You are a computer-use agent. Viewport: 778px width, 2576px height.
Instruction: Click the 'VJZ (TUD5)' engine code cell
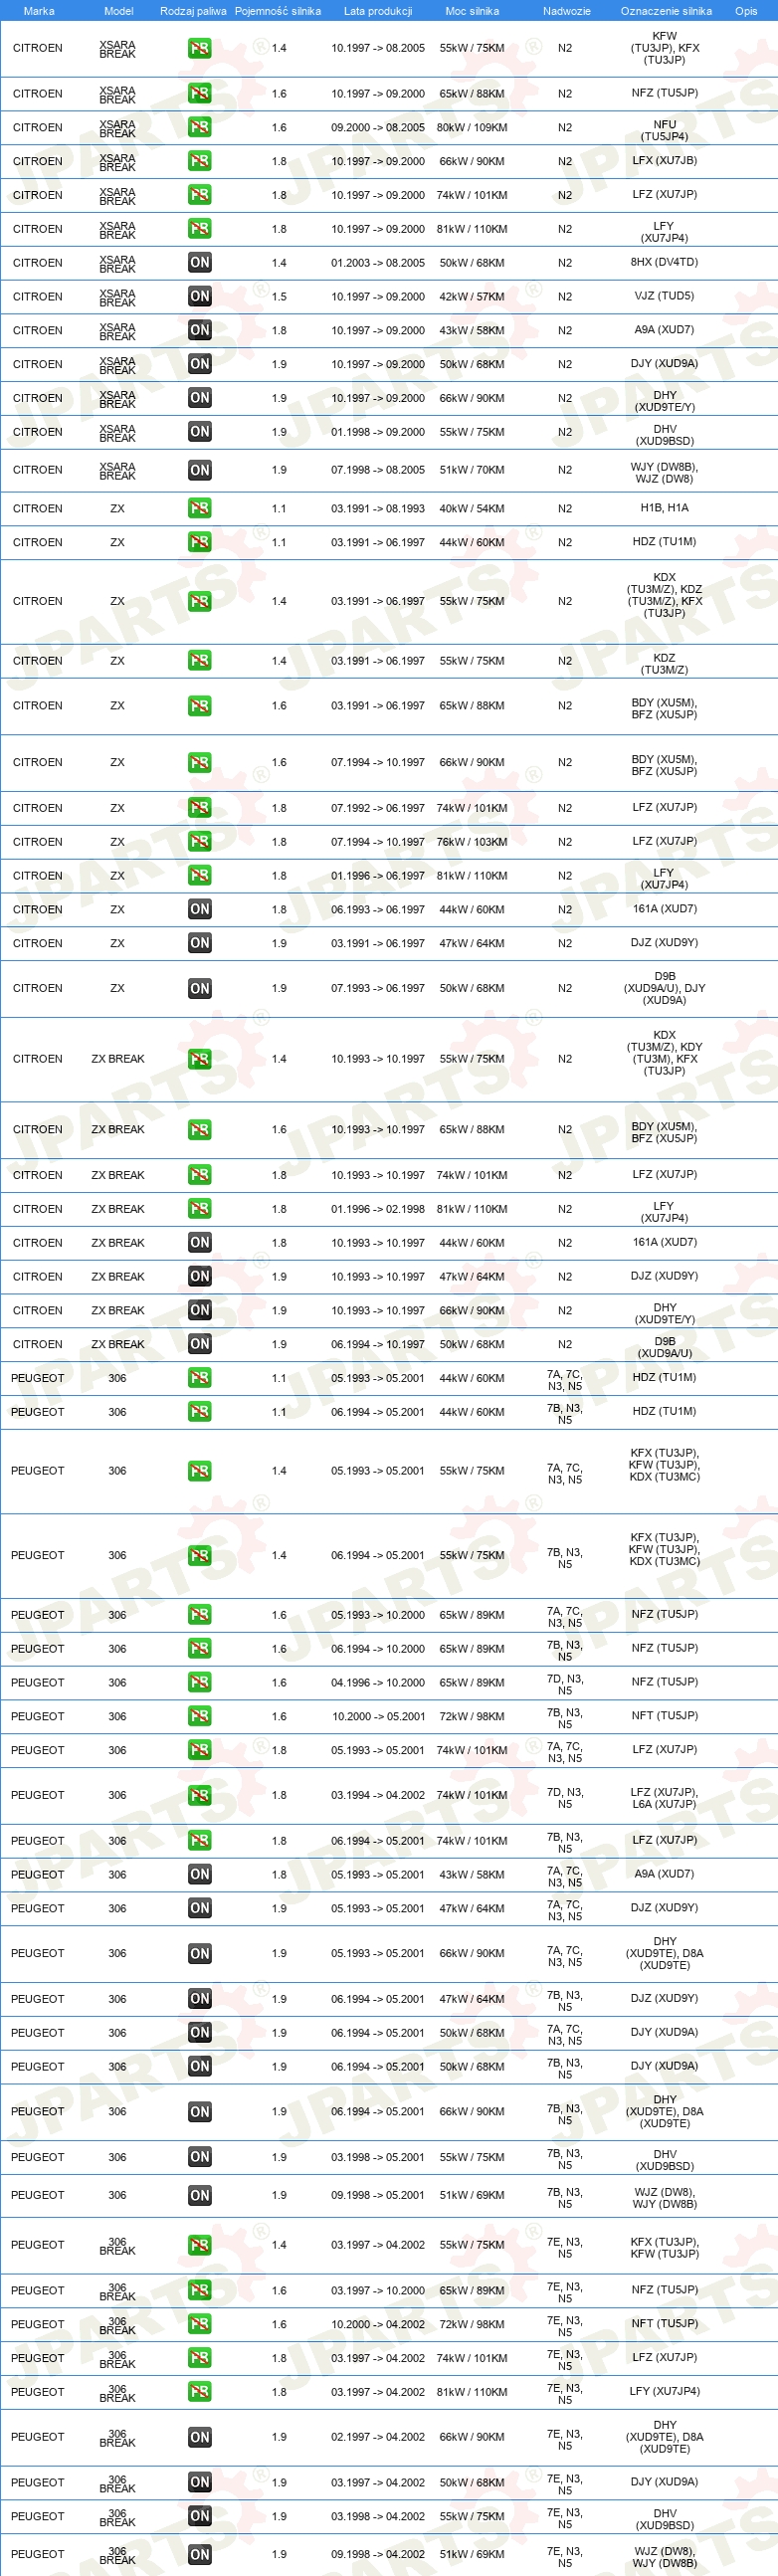(665, 296)
